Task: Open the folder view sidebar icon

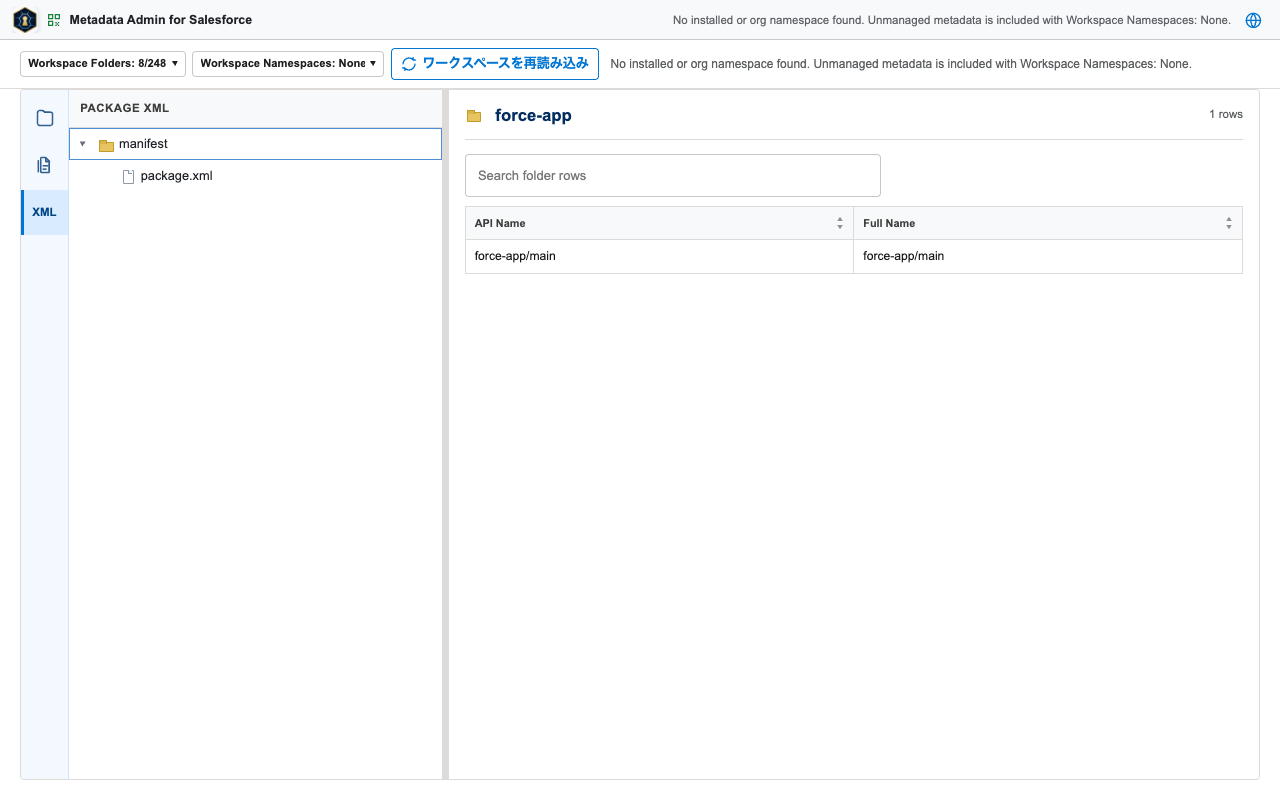Action: pos(45,118)
